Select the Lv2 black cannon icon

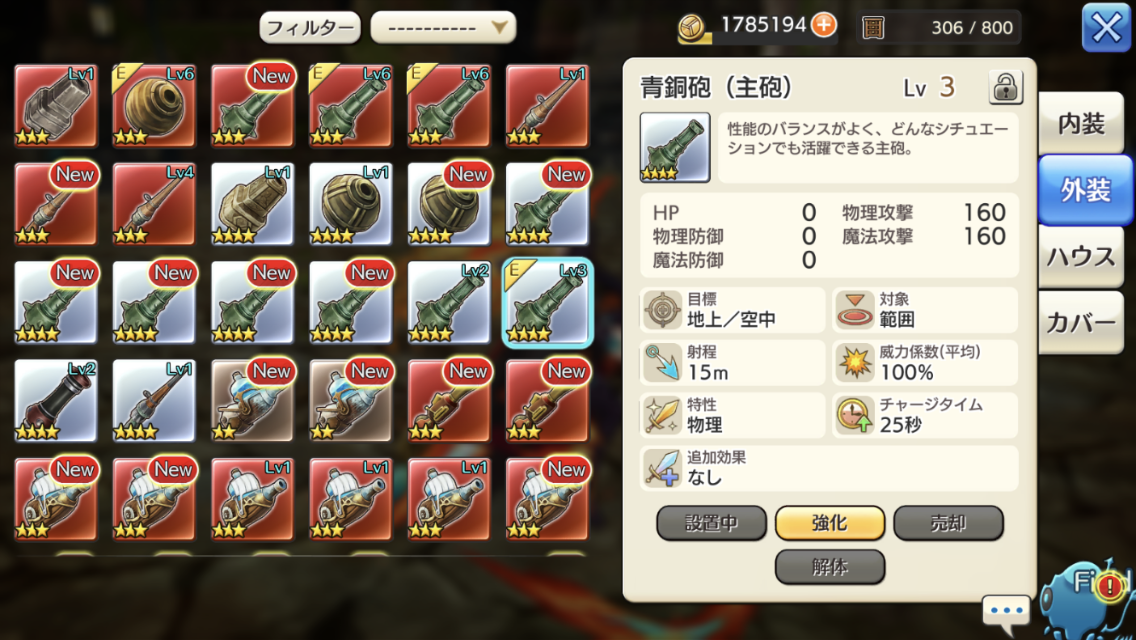pos(56,401)
